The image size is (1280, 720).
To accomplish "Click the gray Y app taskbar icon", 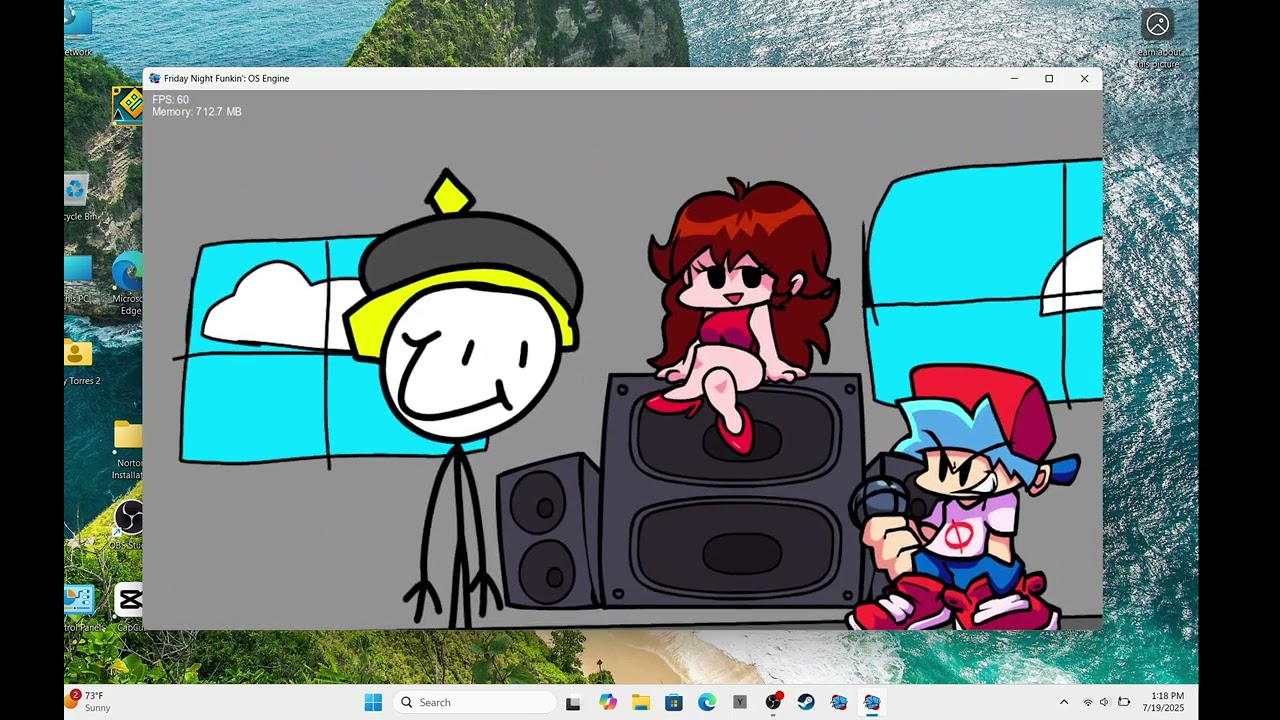I will coord(740,702).
